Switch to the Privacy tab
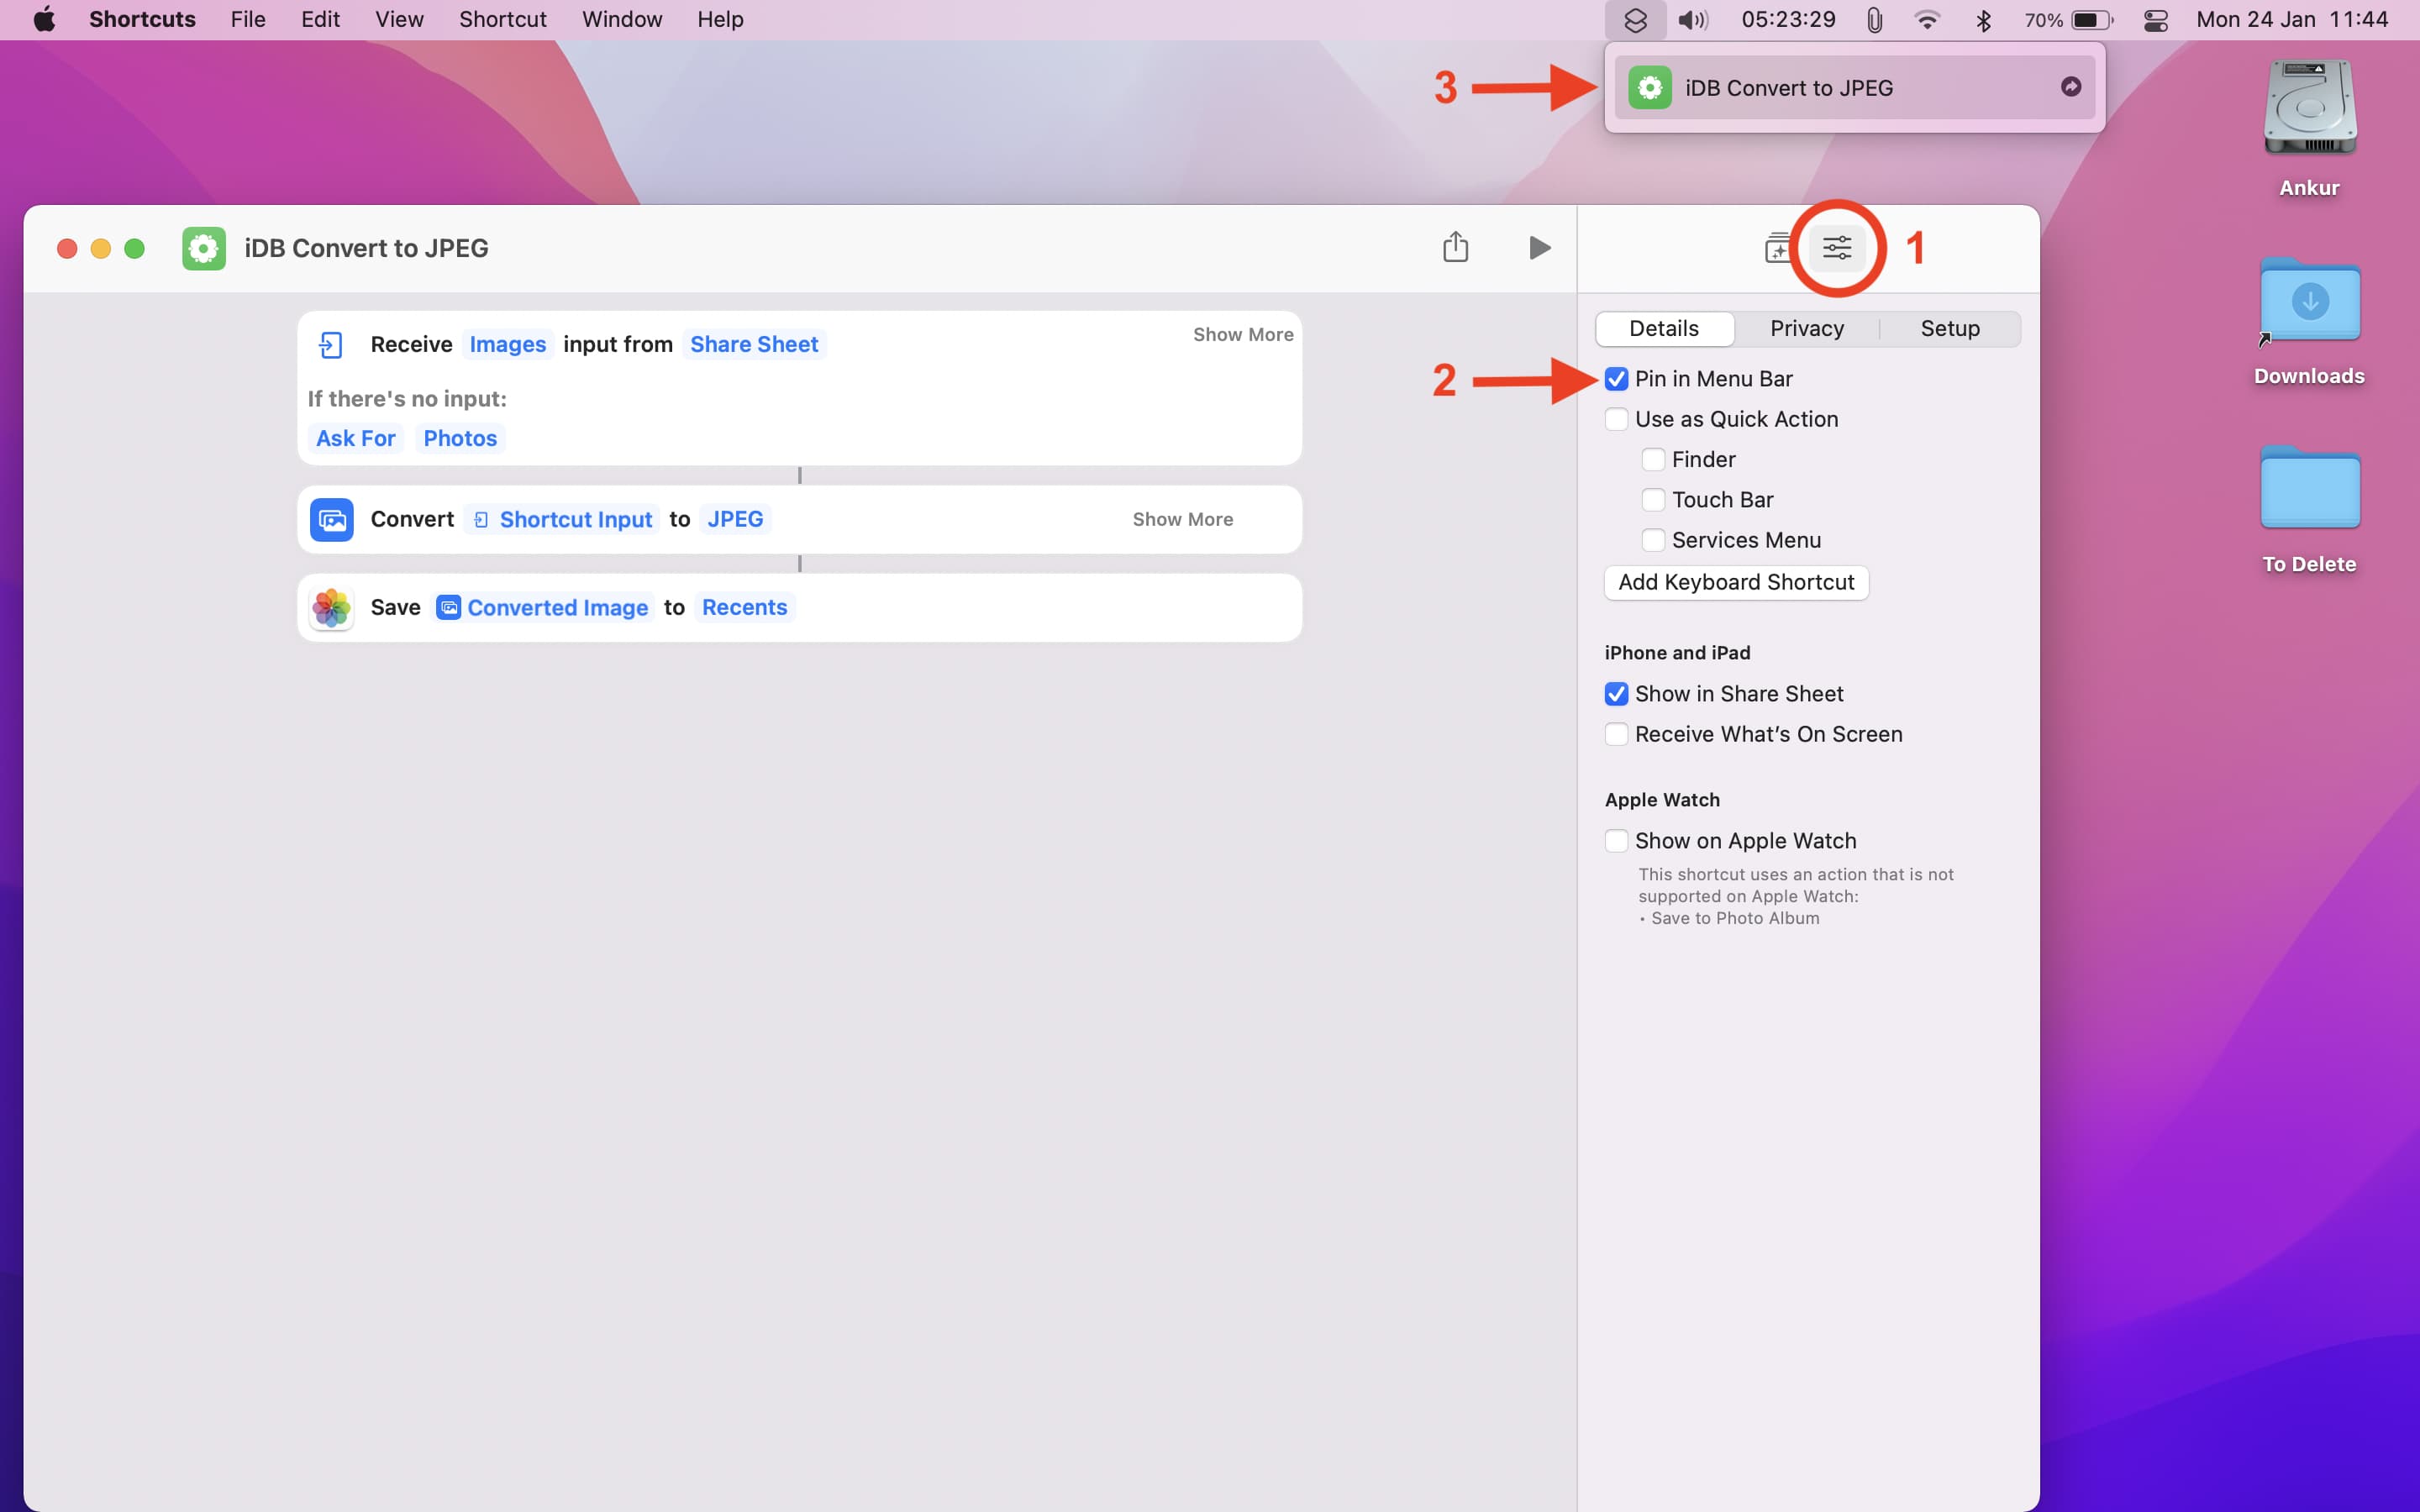This screenshot has width=2420, height=1512. pyautogui.click(x=1806, y=329)
